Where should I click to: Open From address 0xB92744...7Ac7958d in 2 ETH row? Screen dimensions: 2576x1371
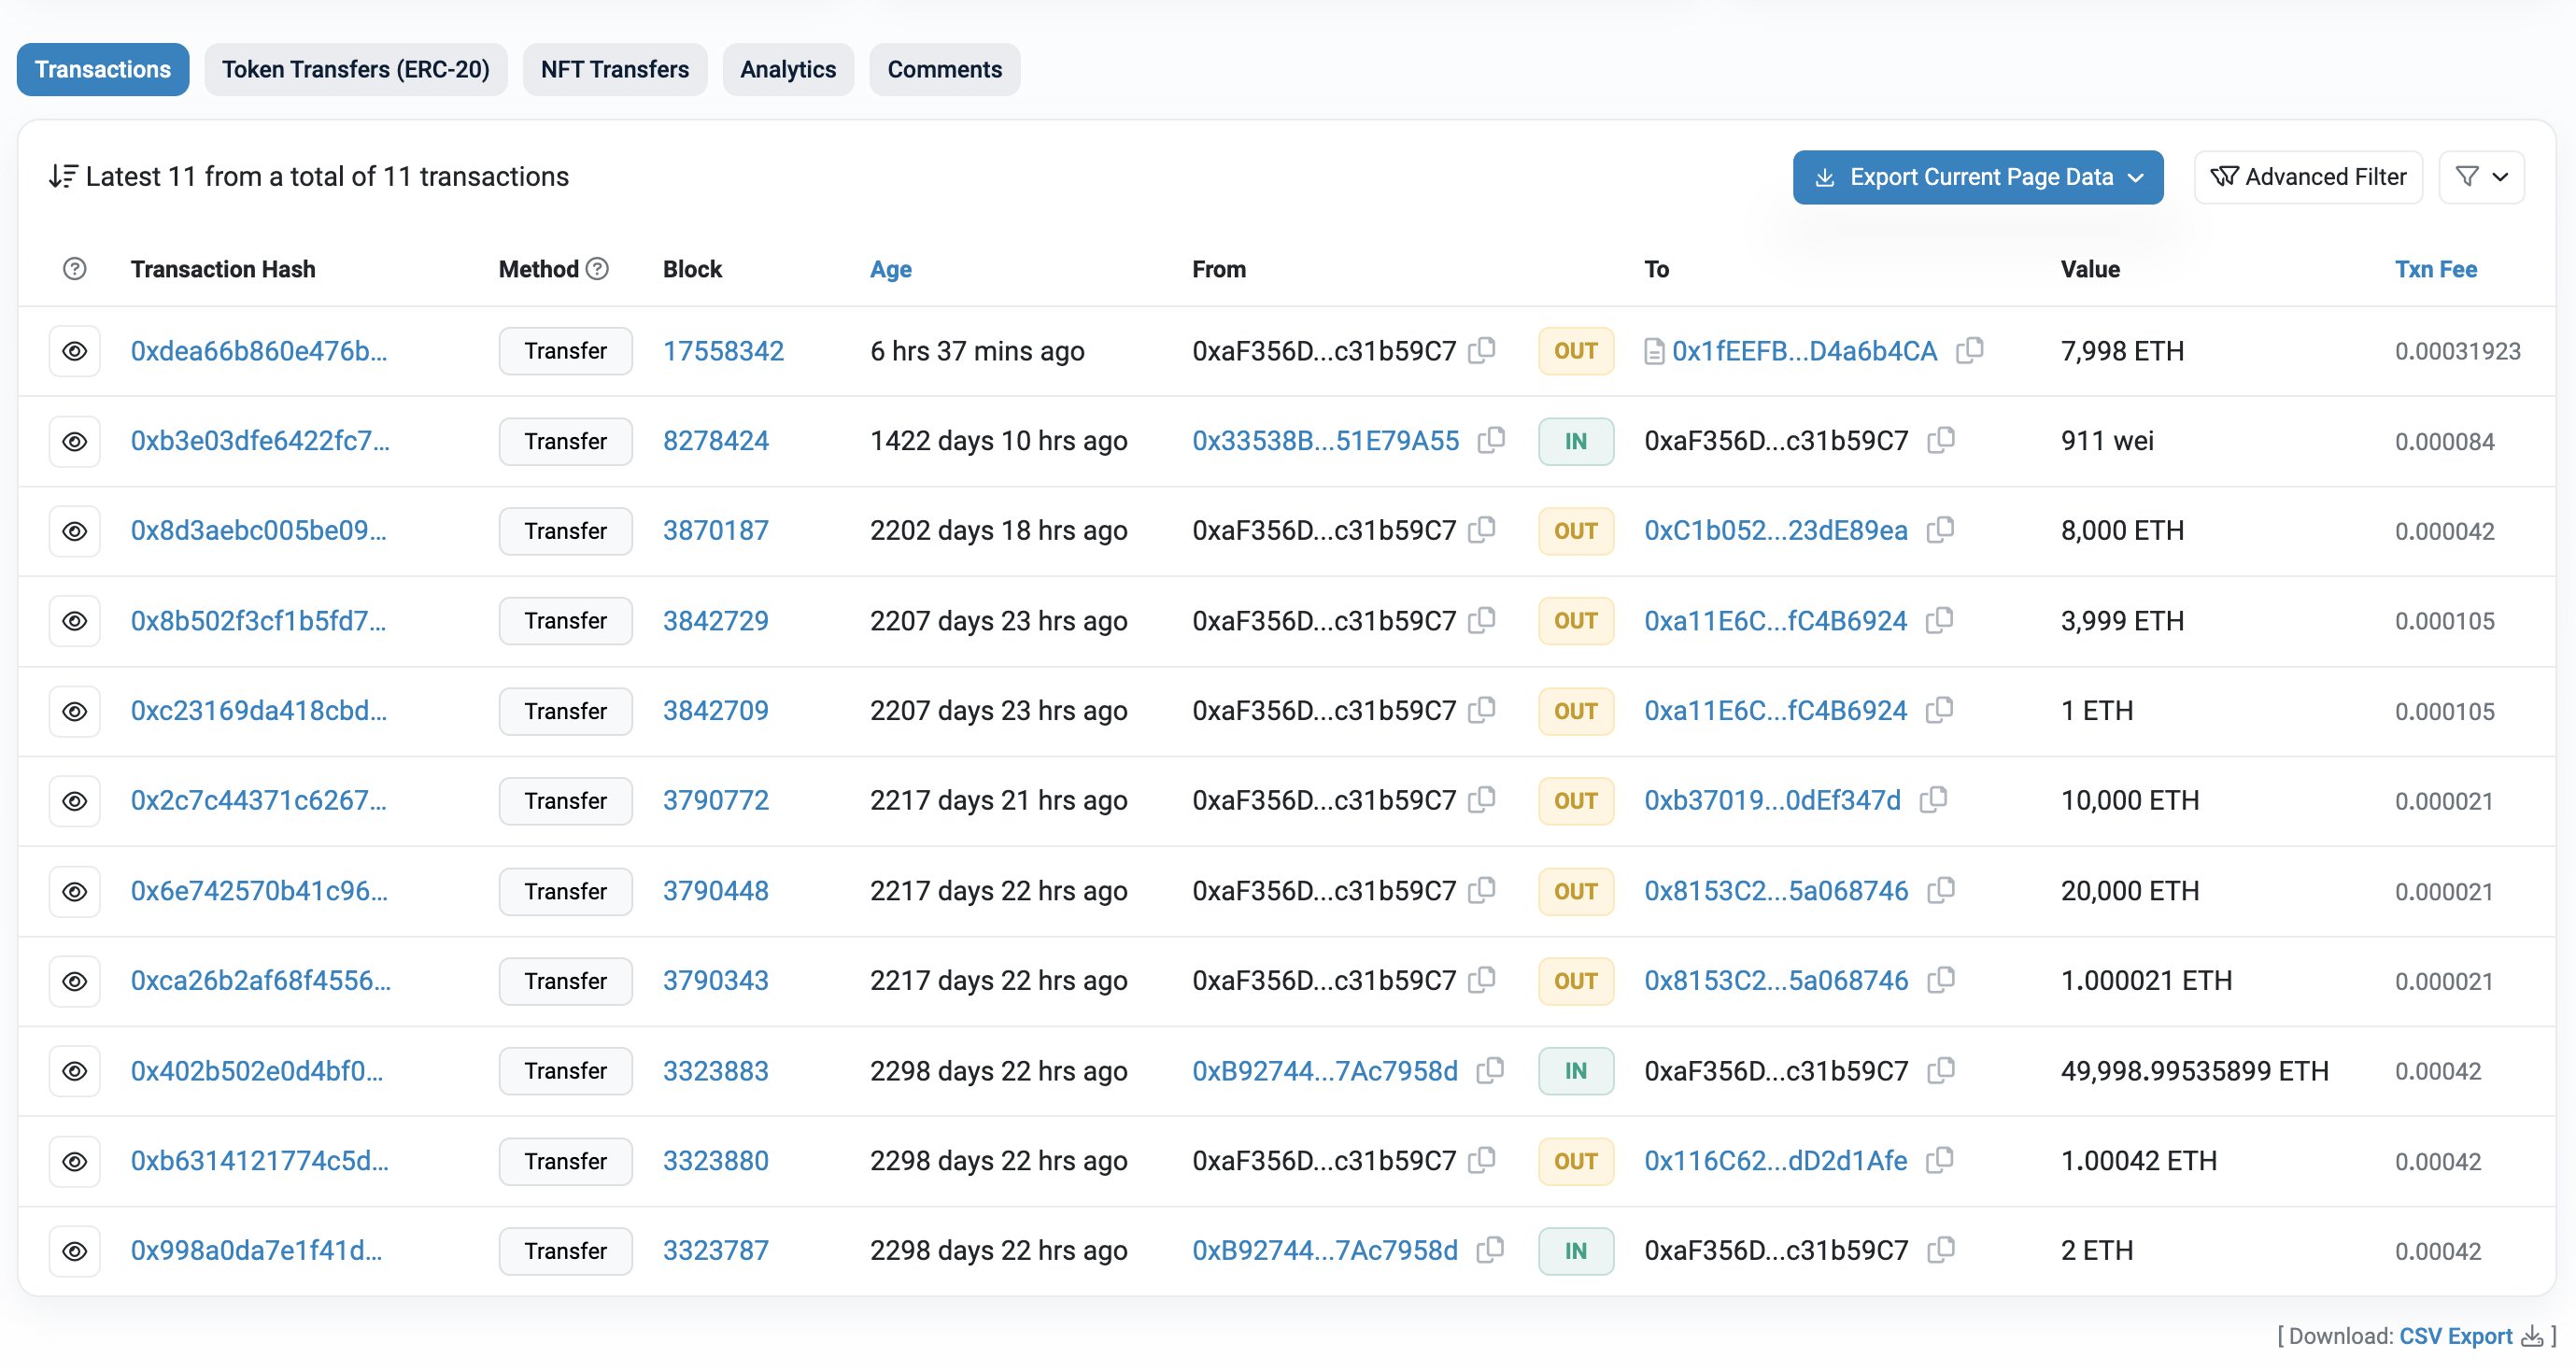coord(1325,1251)
